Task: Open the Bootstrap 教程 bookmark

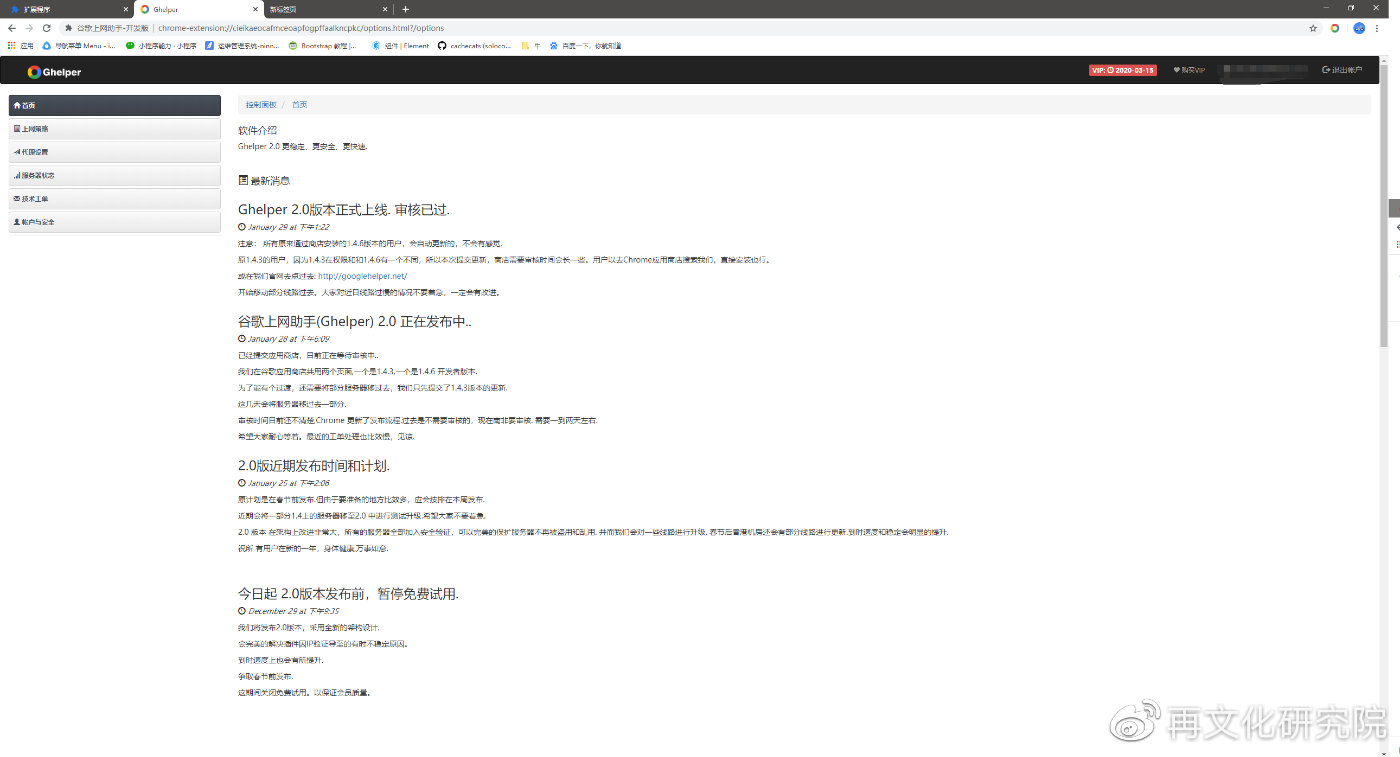Action: (x=322, y=45)
